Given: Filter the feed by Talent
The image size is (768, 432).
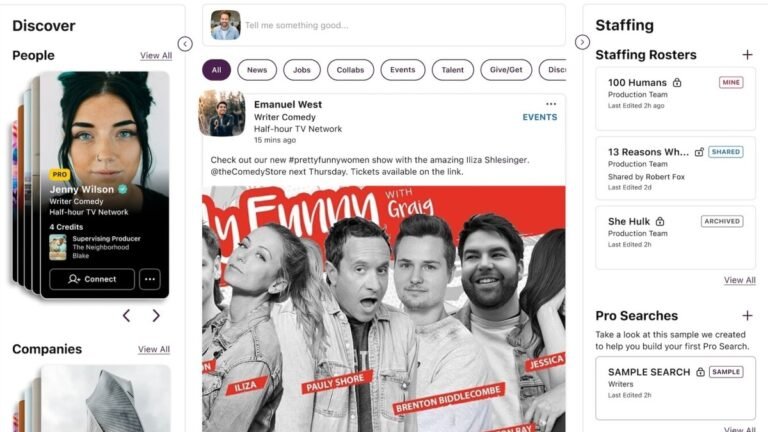Looking at the screenshot, I should click(x=453, y=70).
